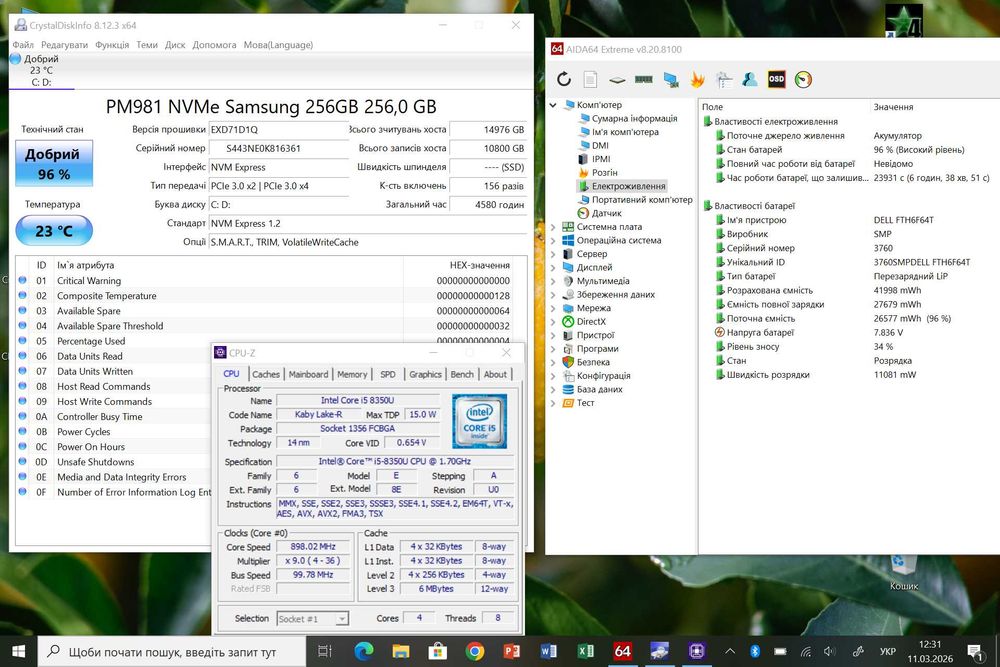Open the Task View taskbar button
Screen dimensions: 1000x667
[x=325, y=651]
